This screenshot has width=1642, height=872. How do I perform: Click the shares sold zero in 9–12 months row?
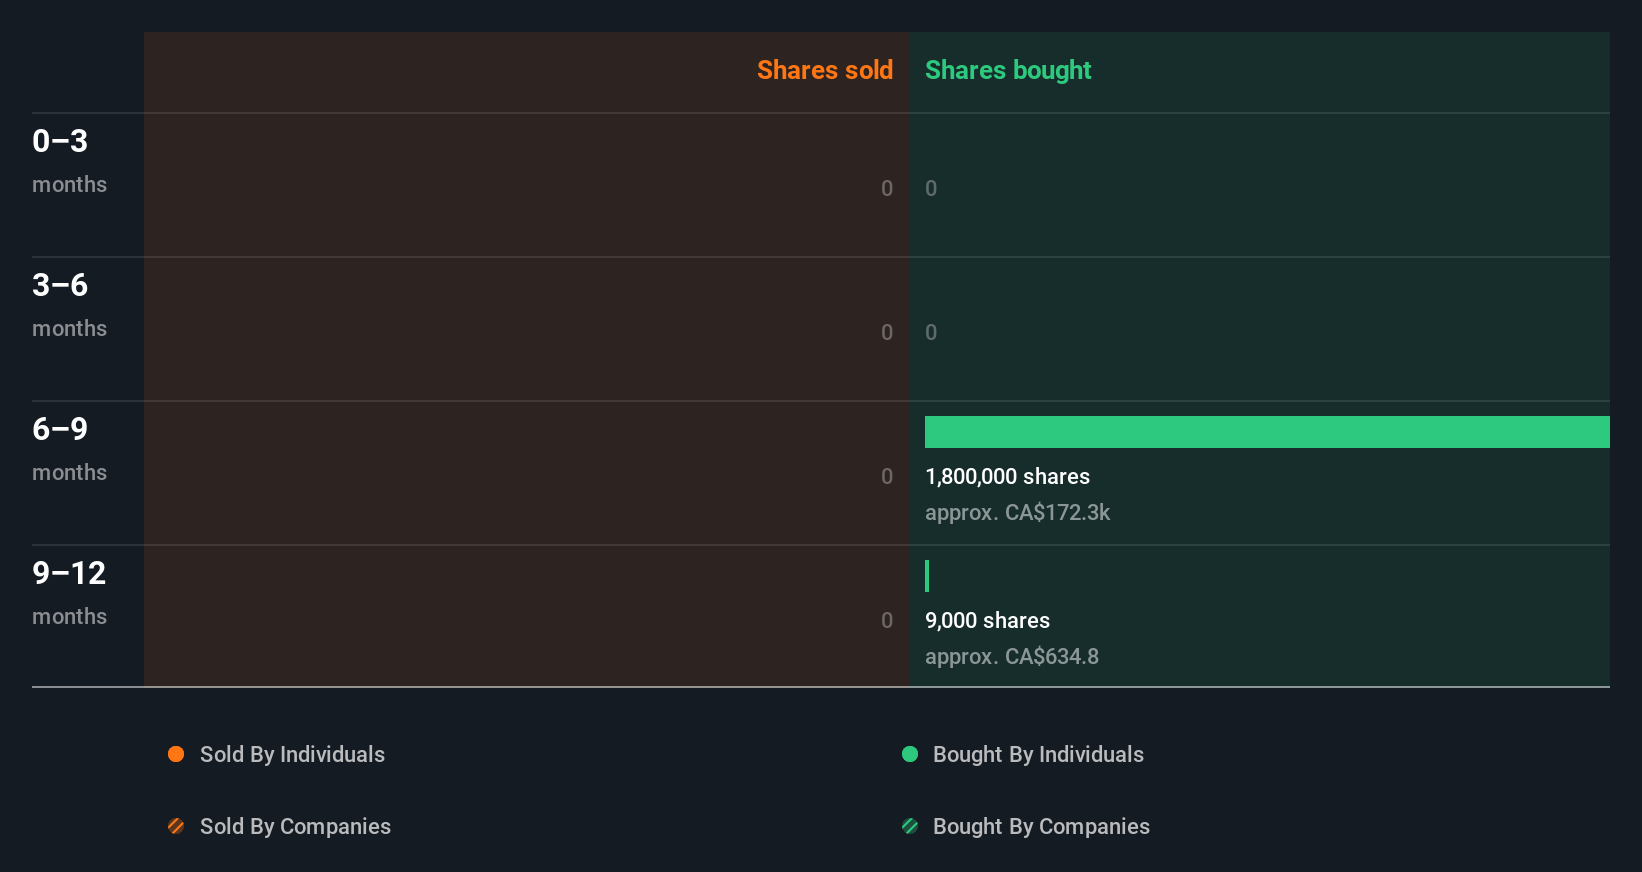click(887, 620)
